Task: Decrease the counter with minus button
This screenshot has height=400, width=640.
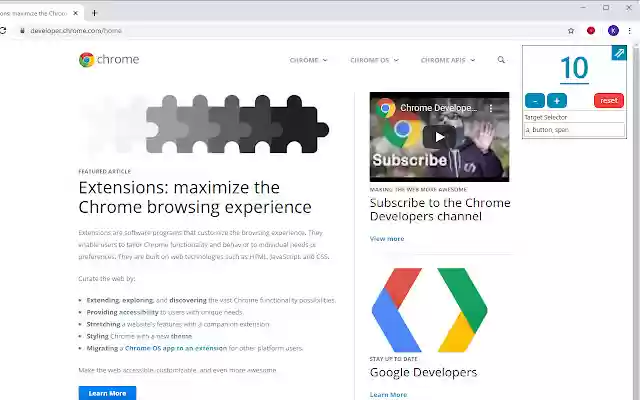Action: [535, 101]
